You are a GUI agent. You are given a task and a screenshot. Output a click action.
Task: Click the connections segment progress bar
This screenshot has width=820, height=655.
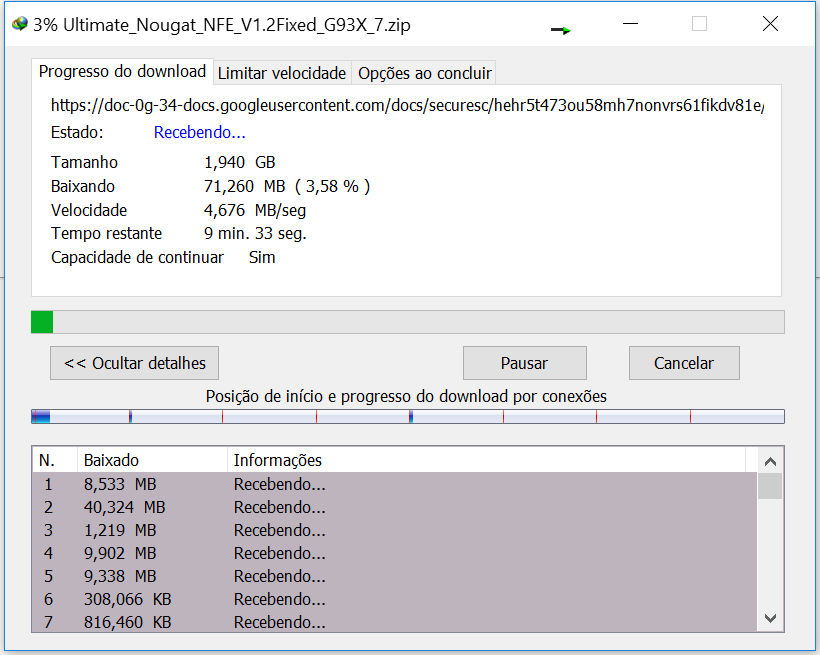407,416
